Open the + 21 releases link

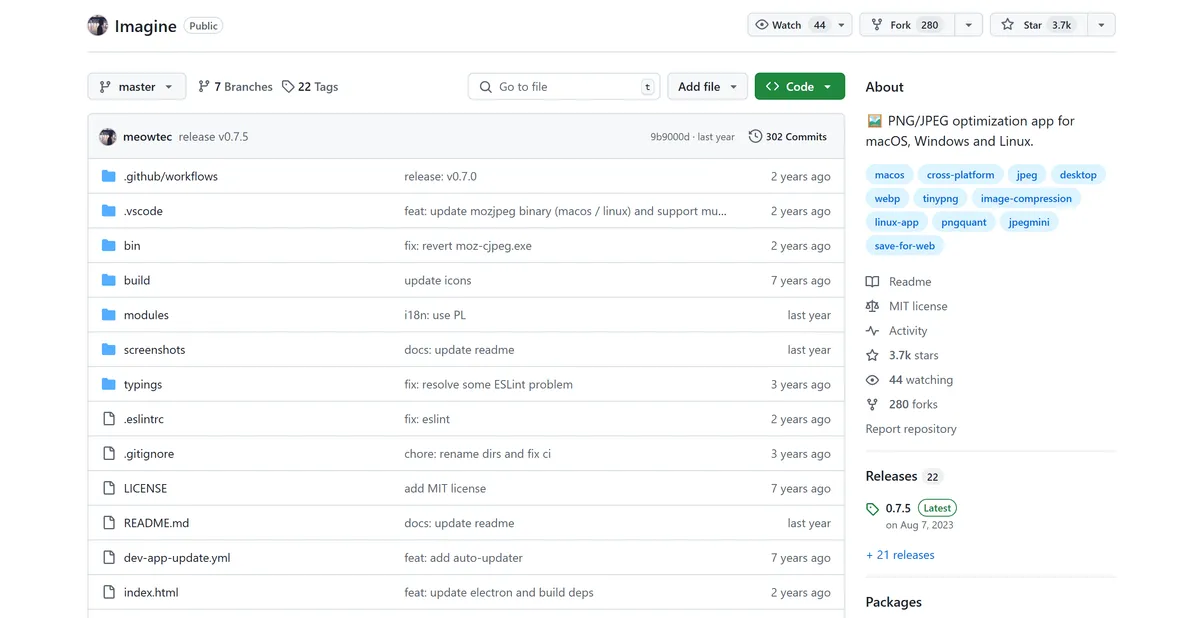point(900,555)
